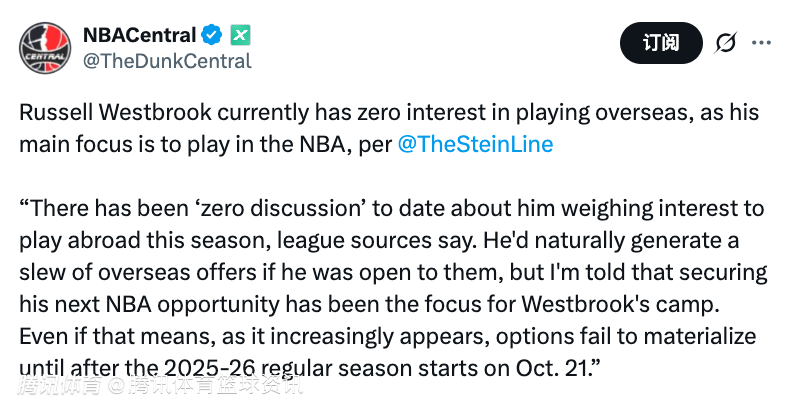Expand the three-dot more options menu
Screen dimensions: 786x410
pos(761,43)
